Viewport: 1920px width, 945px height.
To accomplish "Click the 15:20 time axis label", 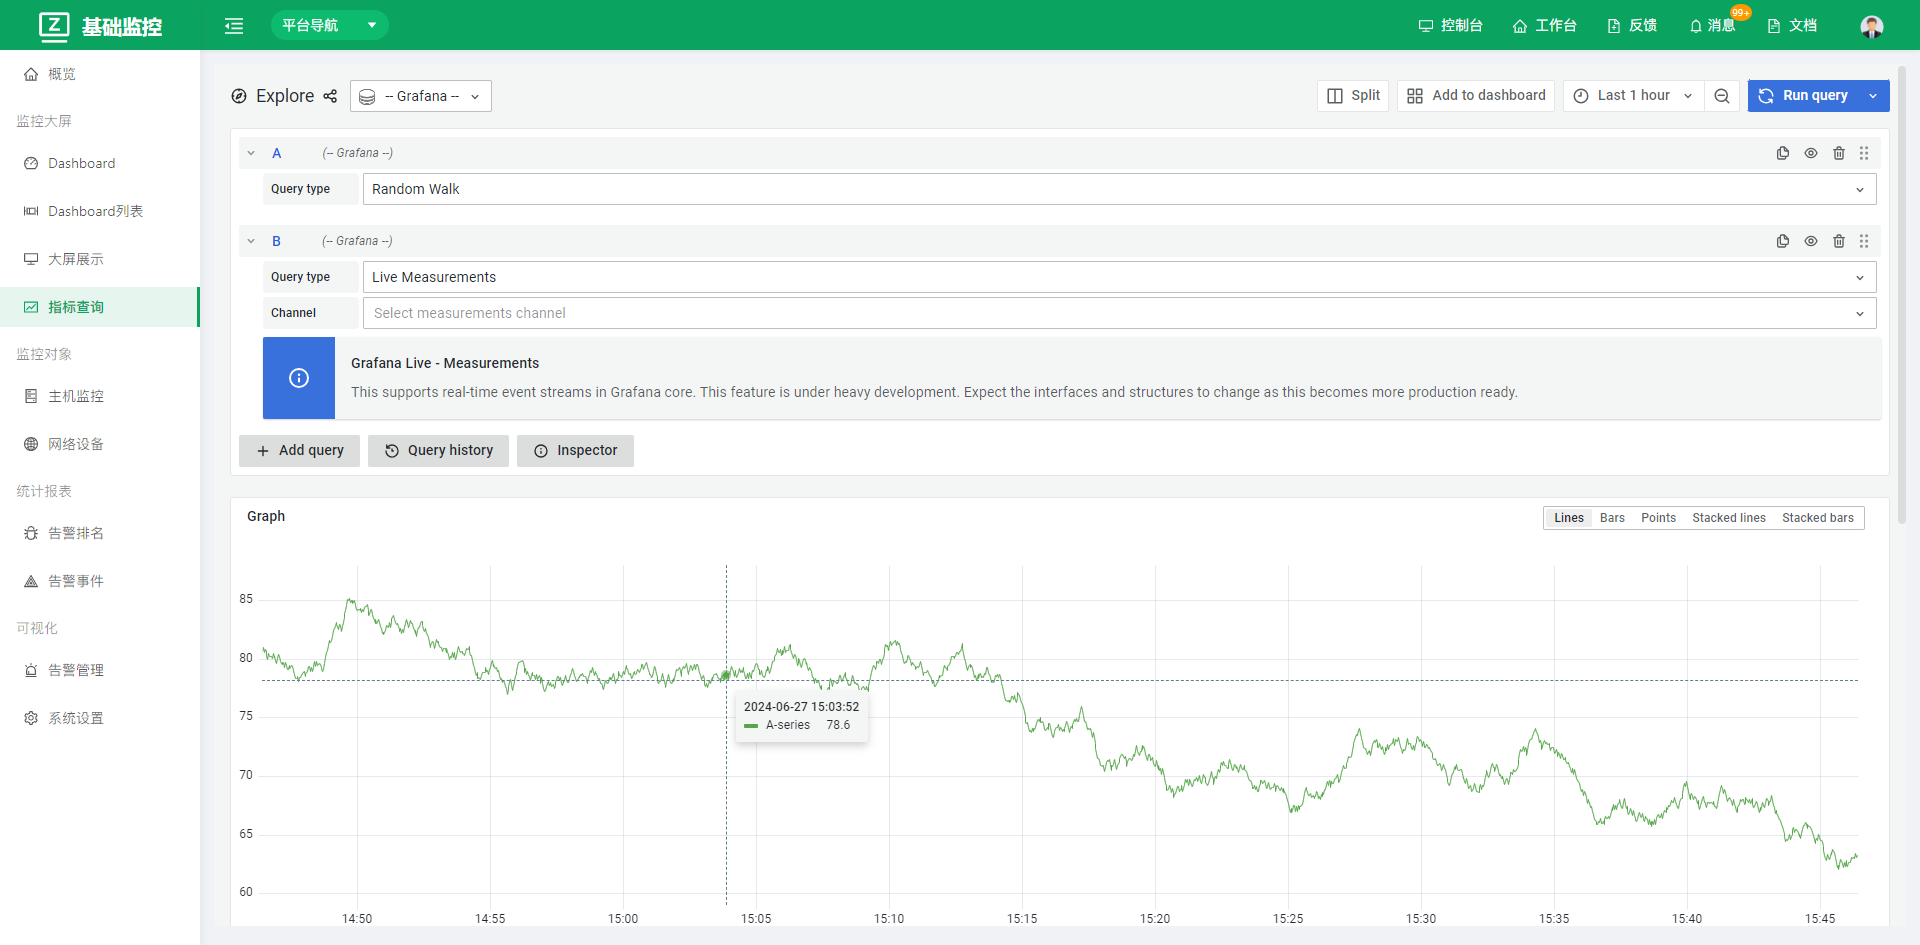I will 1155,919.
